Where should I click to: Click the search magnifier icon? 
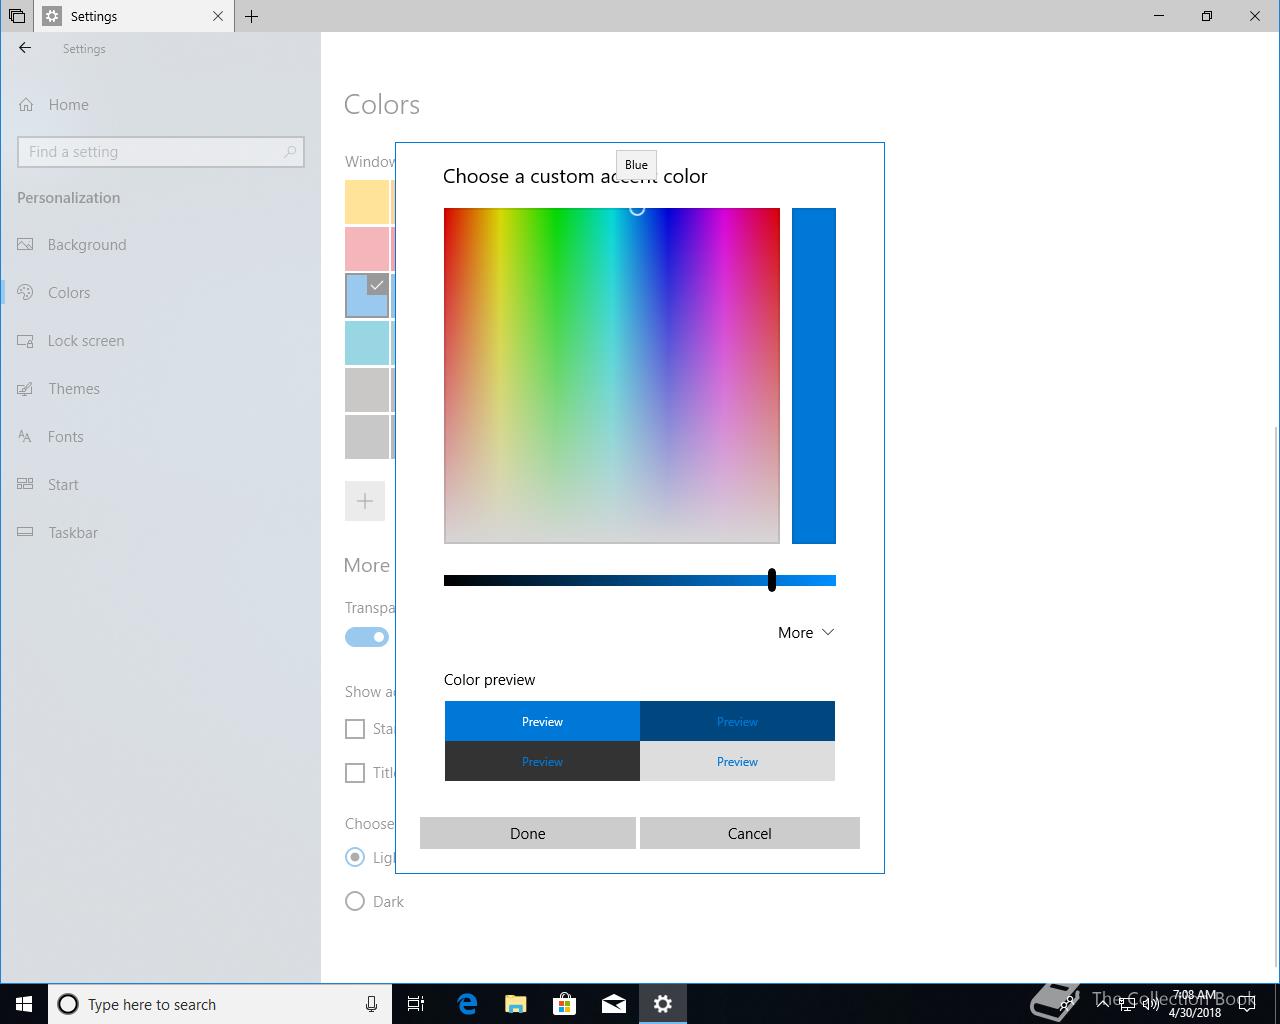tap(290, 152)
